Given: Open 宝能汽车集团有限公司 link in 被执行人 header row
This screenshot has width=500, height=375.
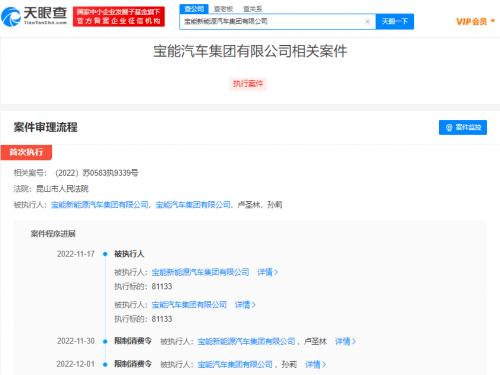Looking at the screenshot, I should point(193,205).
